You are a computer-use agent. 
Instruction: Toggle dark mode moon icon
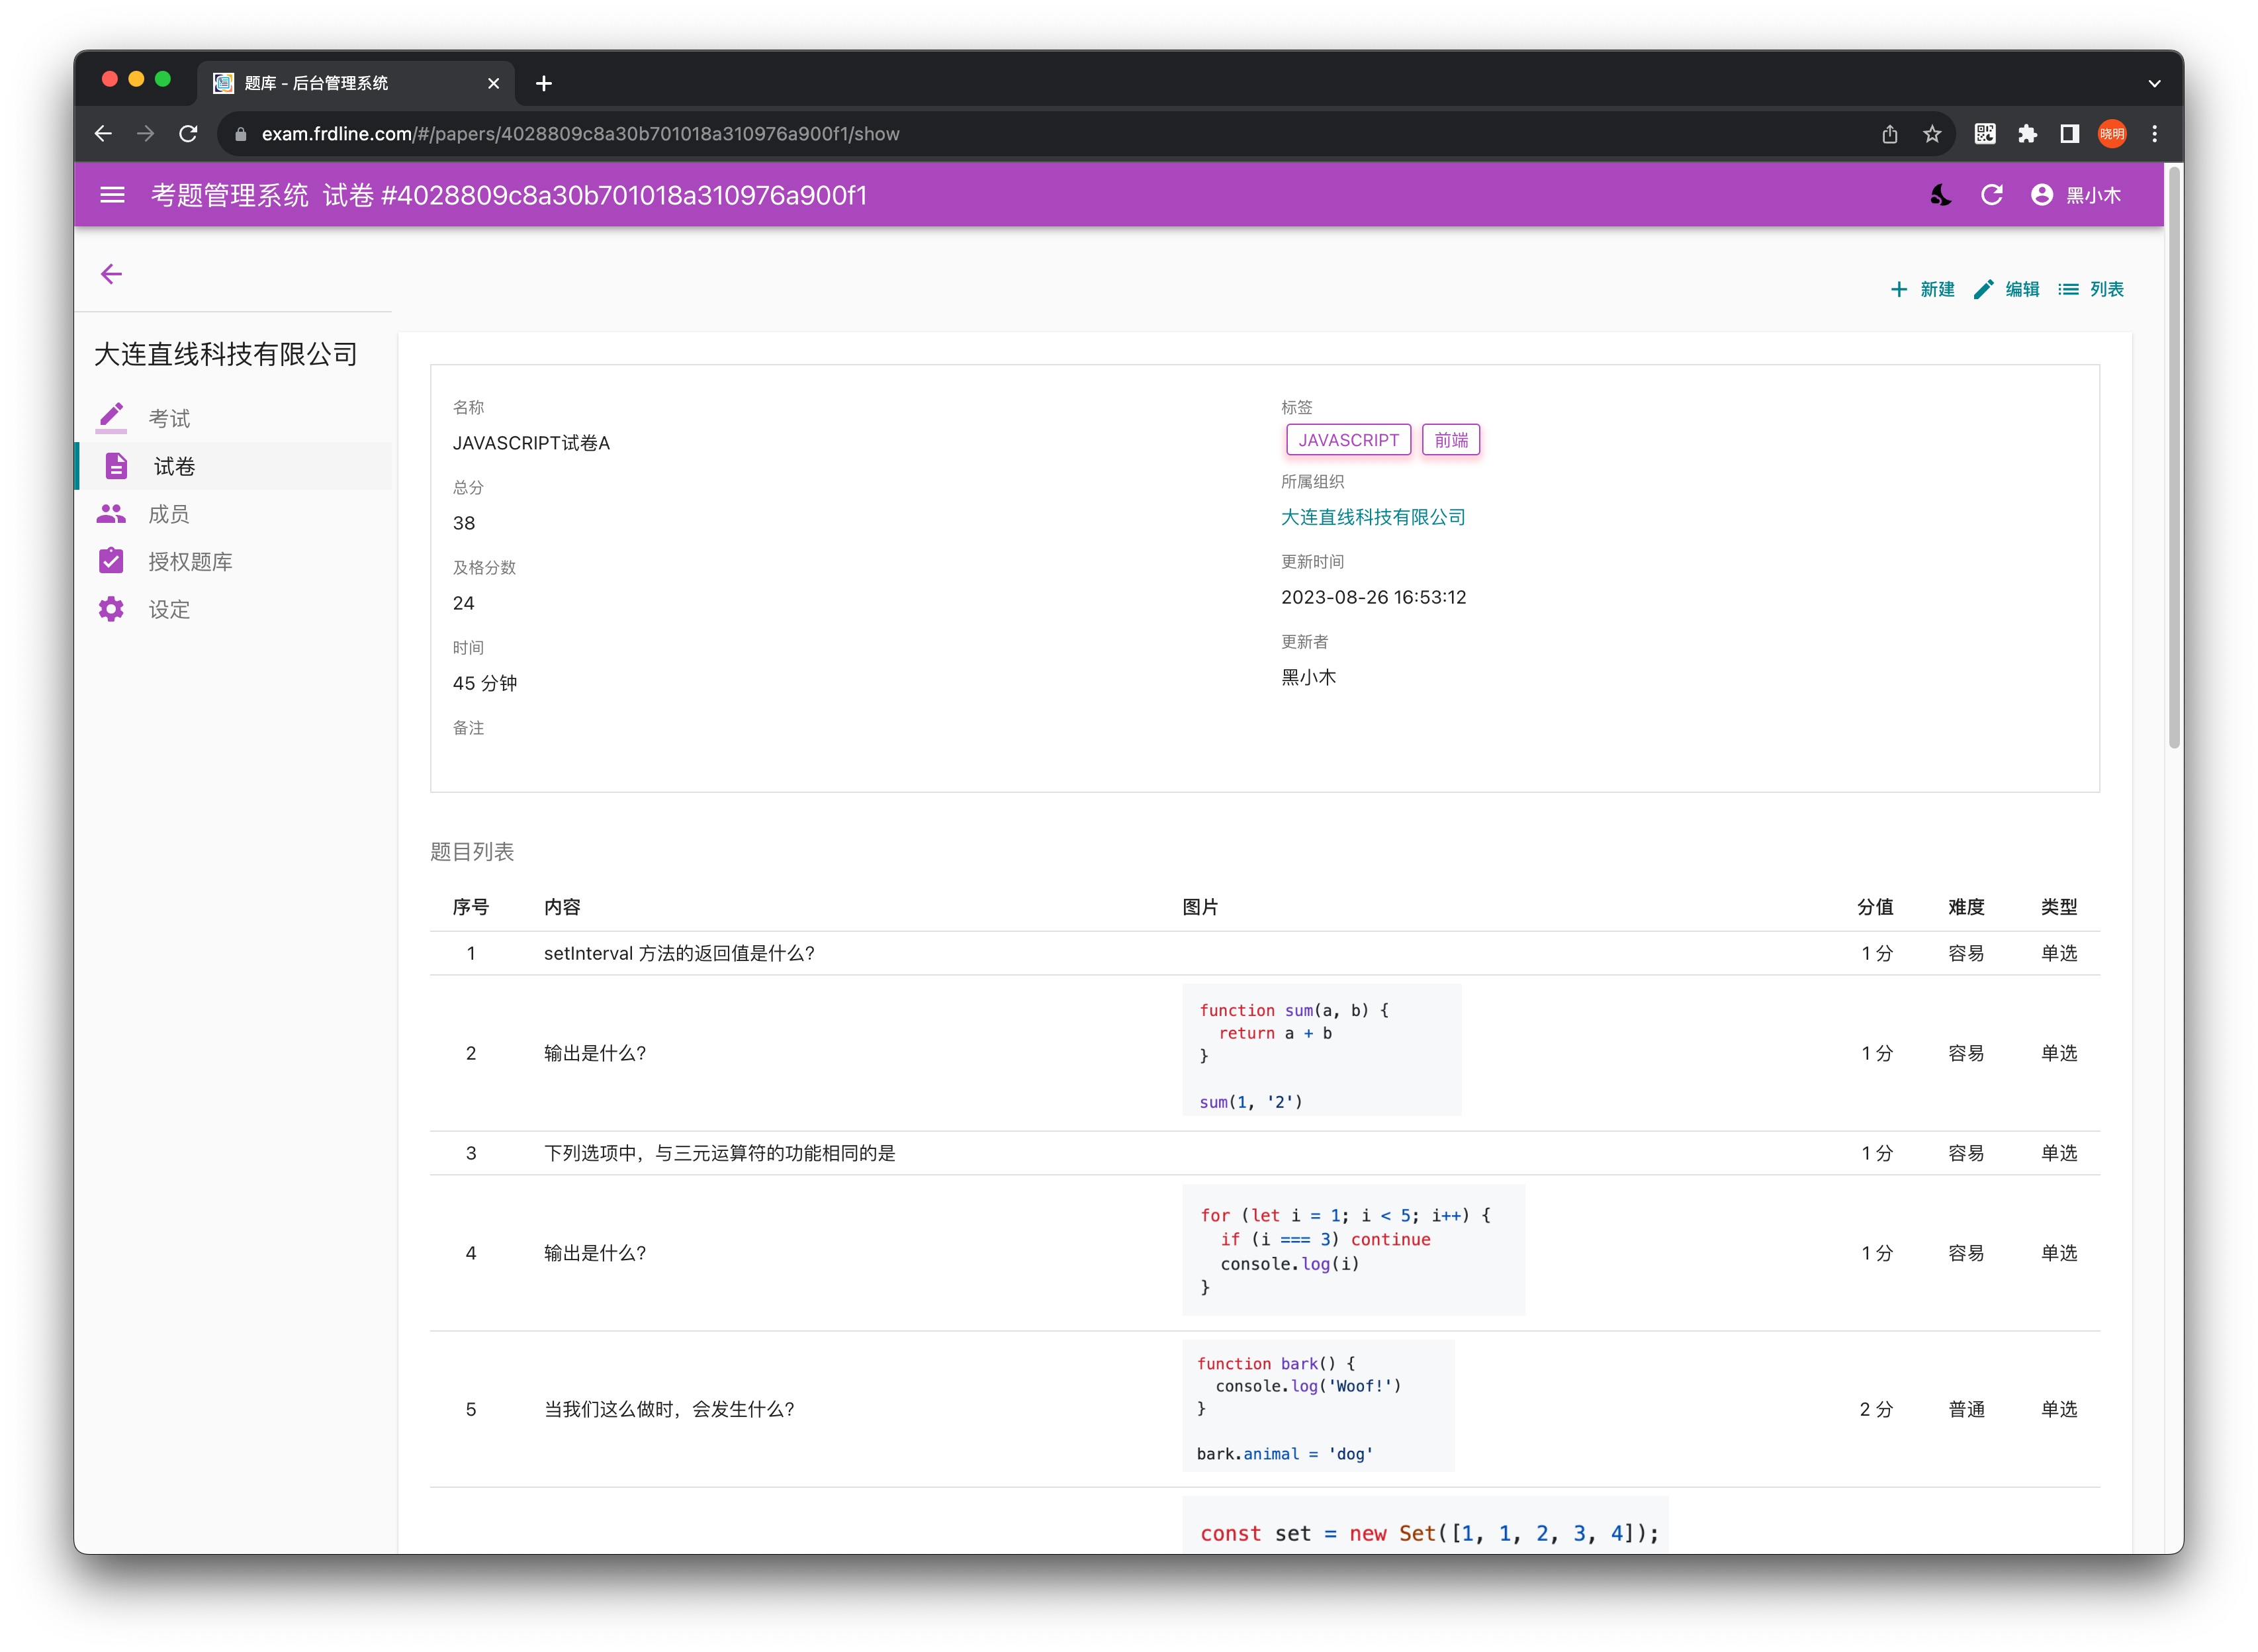coord(1940,195)
